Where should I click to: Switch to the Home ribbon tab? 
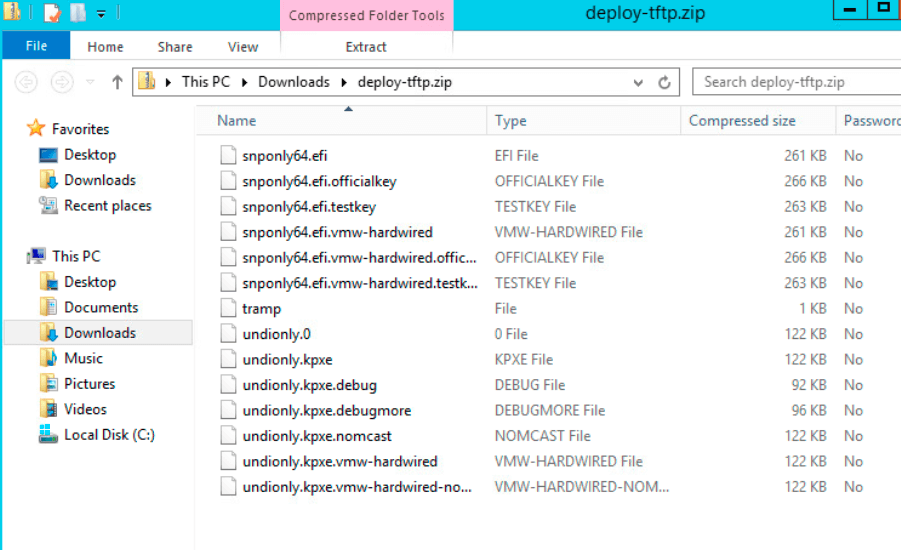[105, 47]
